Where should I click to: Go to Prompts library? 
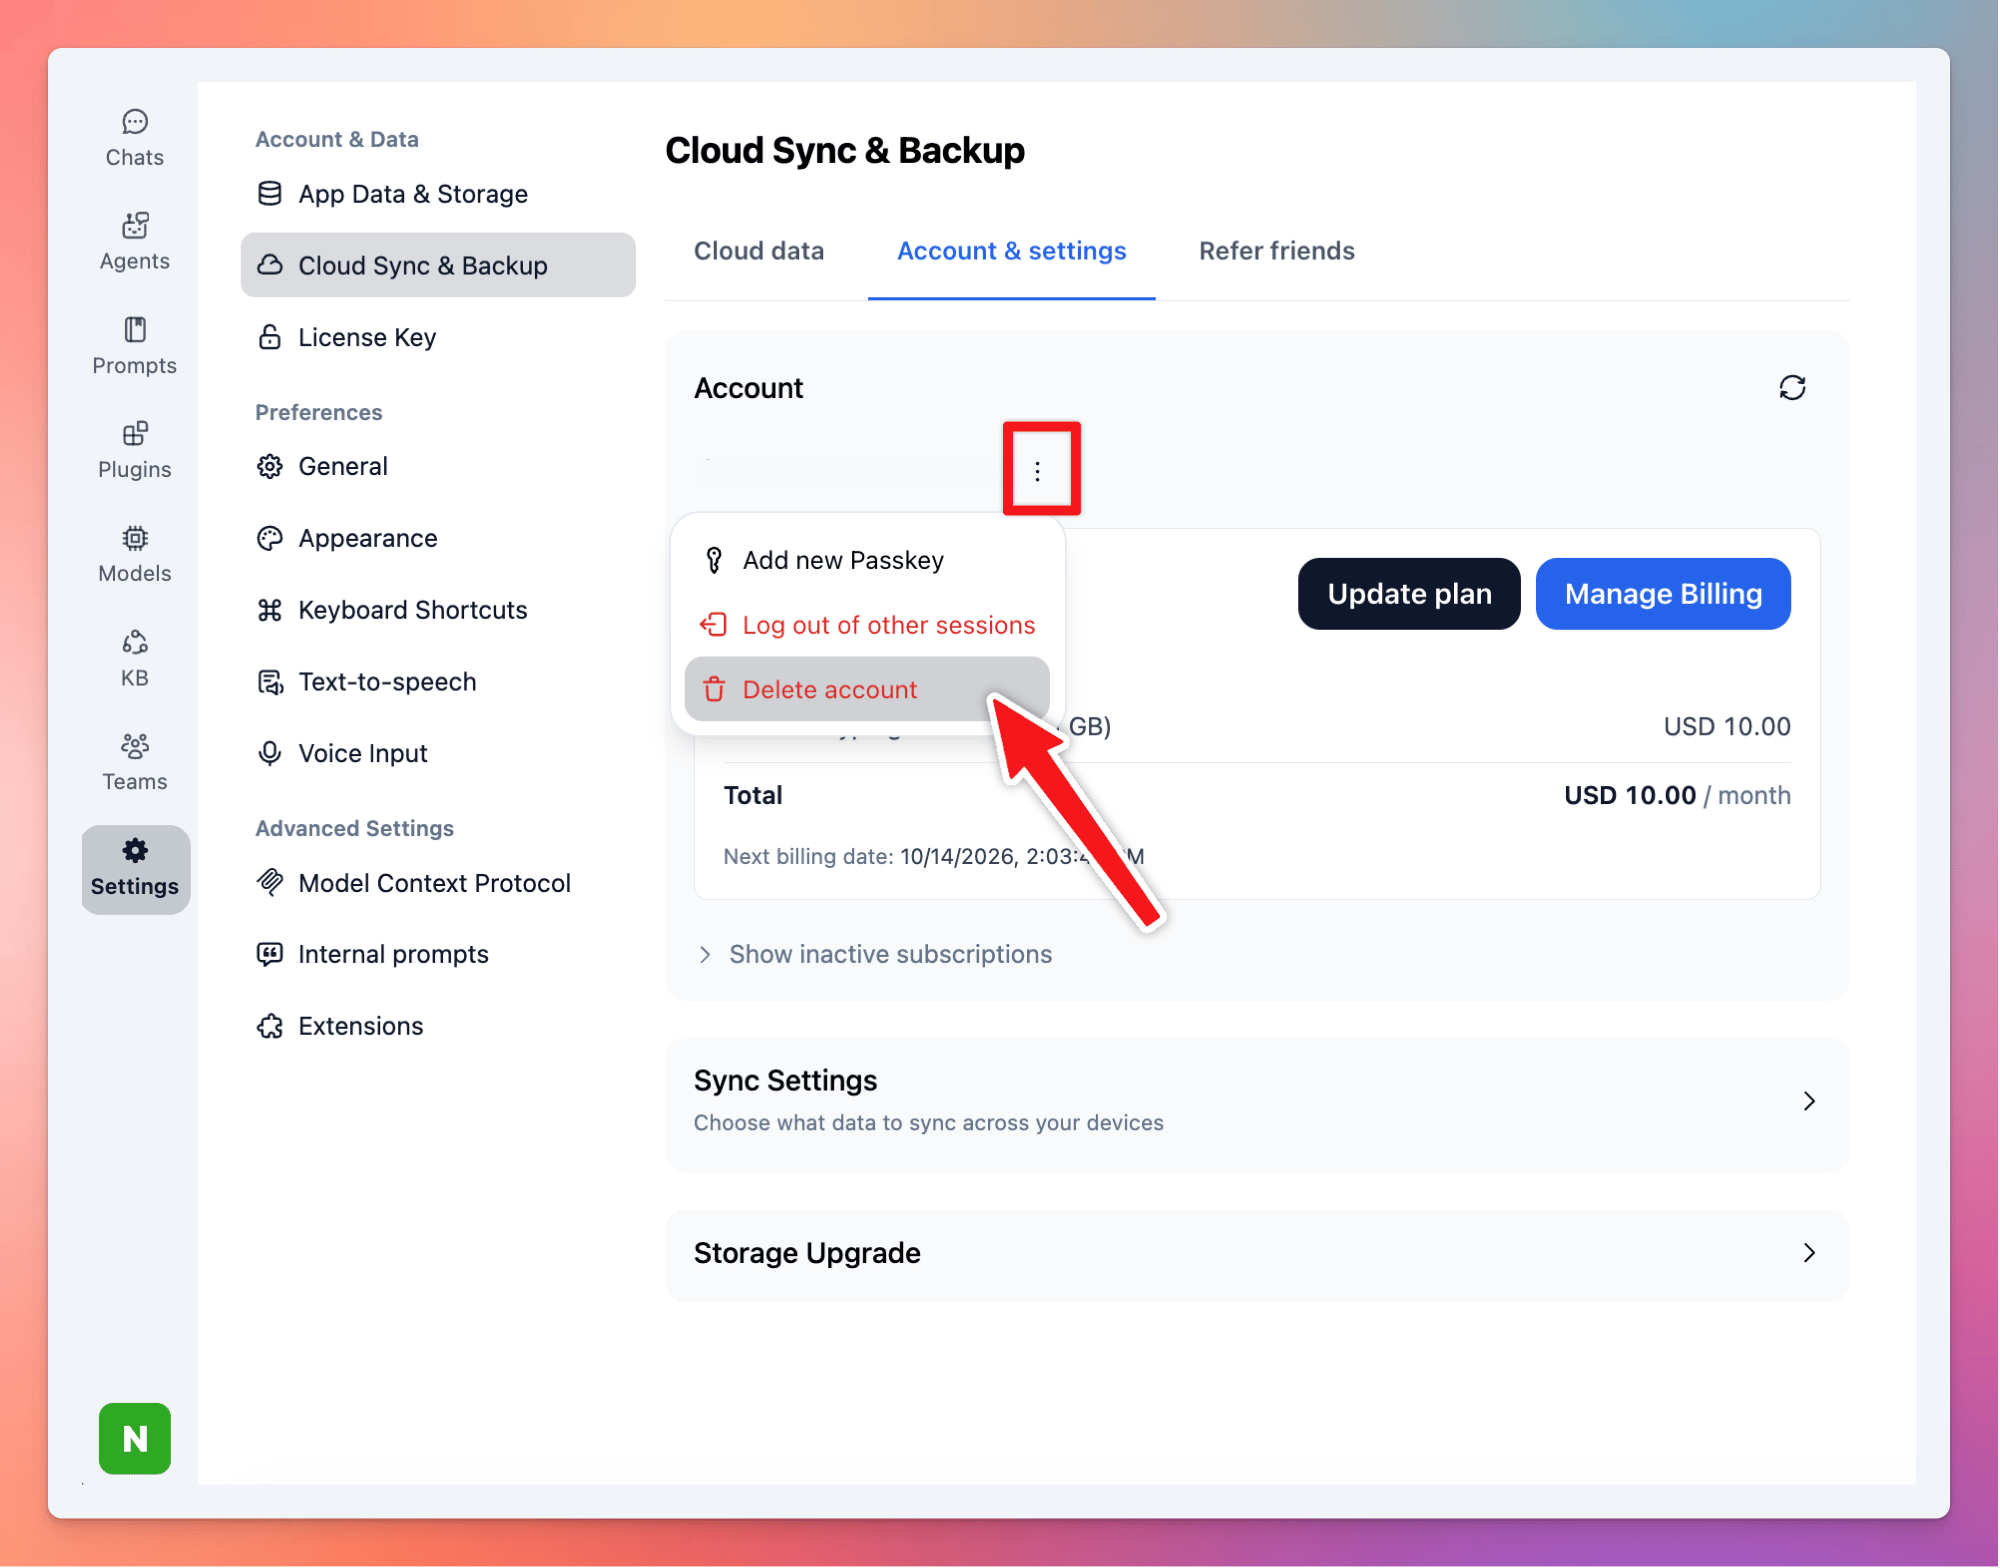click(135, 346)
